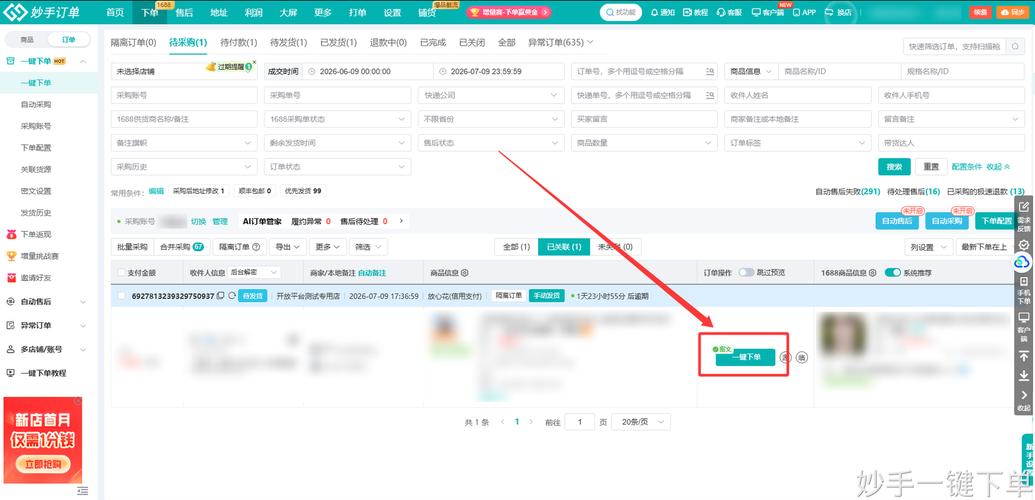1035x500 pixels.
Task: Click the shield icon in right toolbar
Action: pyautogui.click(x=1024, y=244)
